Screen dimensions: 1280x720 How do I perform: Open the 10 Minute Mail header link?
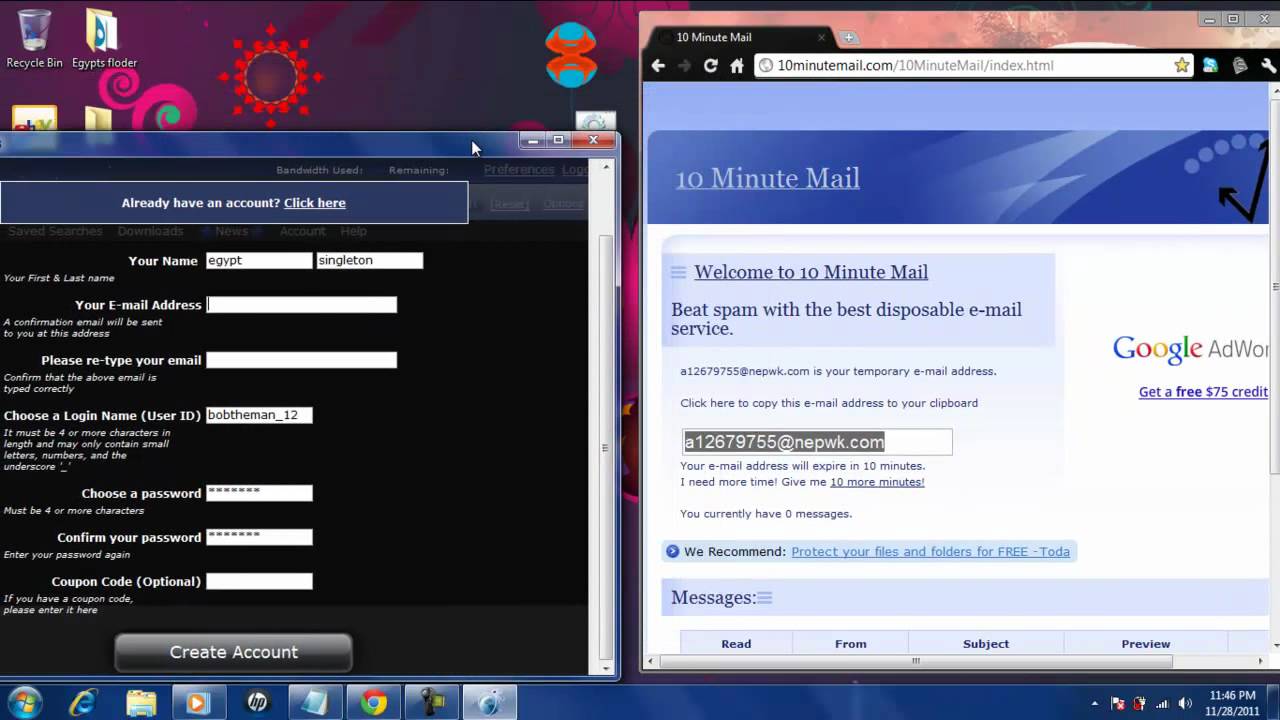point(767,178)
